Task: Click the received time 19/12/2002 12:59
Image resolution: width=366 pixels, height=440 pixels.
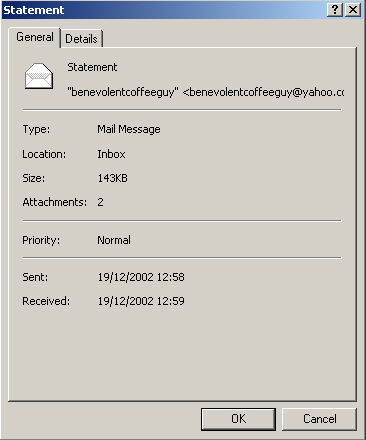Action: pyautogui.click(x=141, y=301)
